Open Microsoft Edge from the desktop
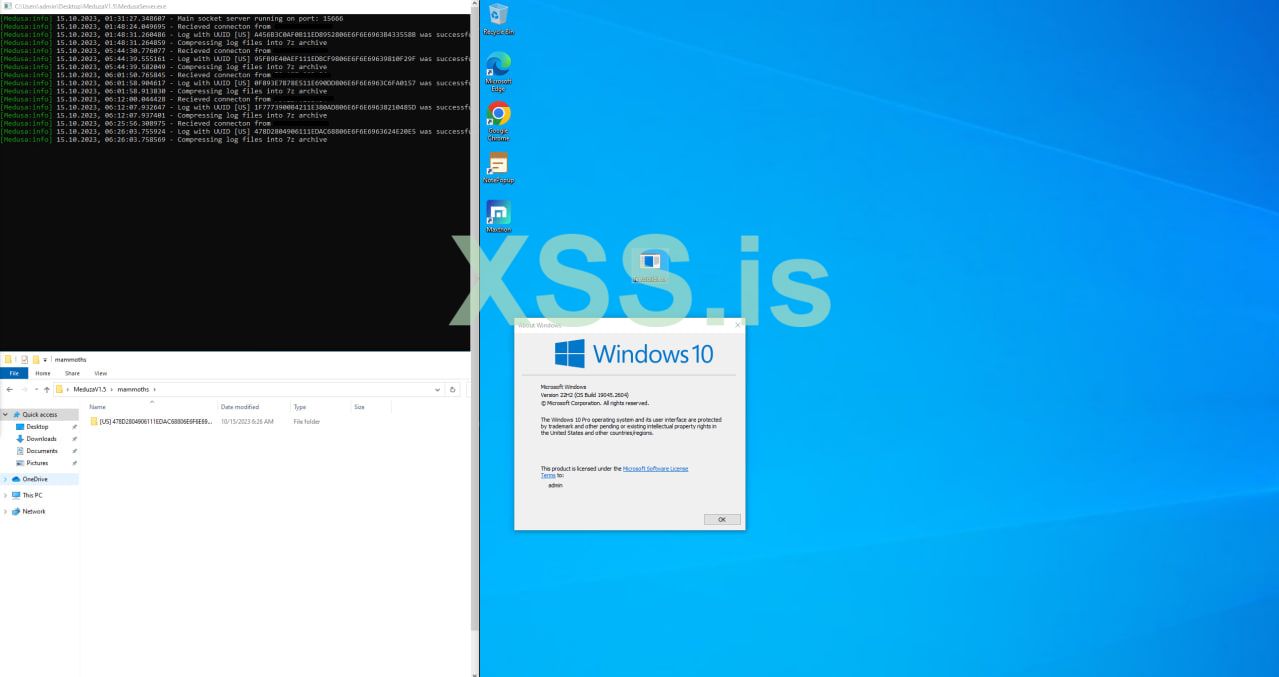 pos(498,68)
